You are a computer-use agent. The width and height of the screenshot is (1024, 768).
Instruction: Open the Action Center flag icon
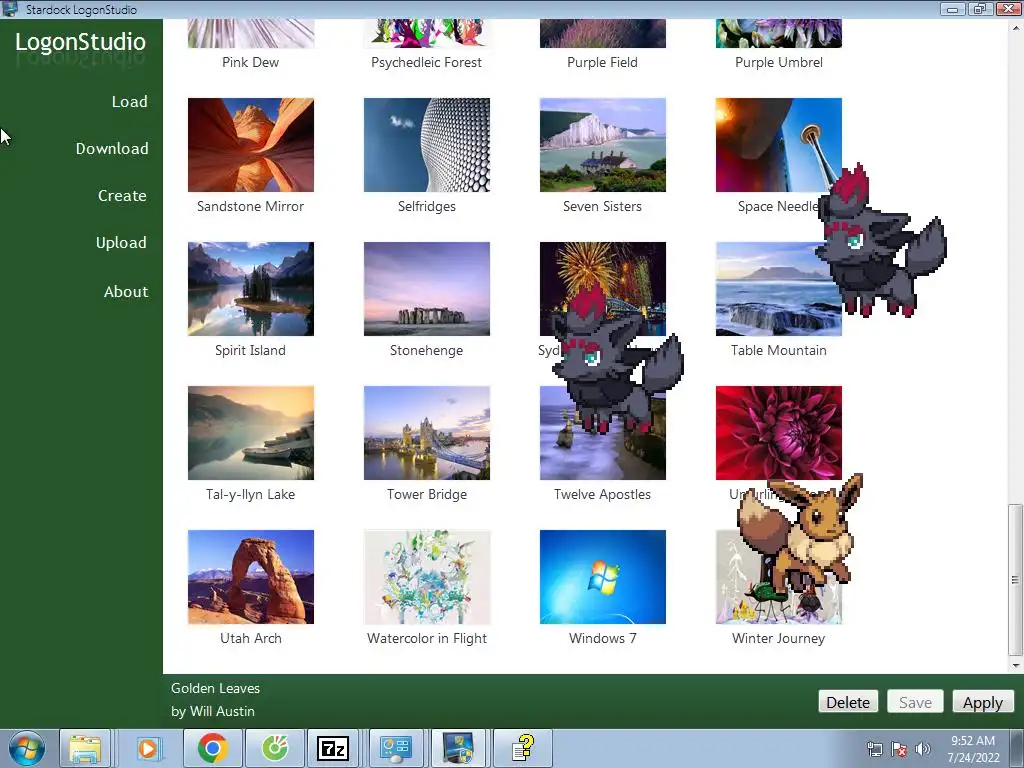point(899,749)
